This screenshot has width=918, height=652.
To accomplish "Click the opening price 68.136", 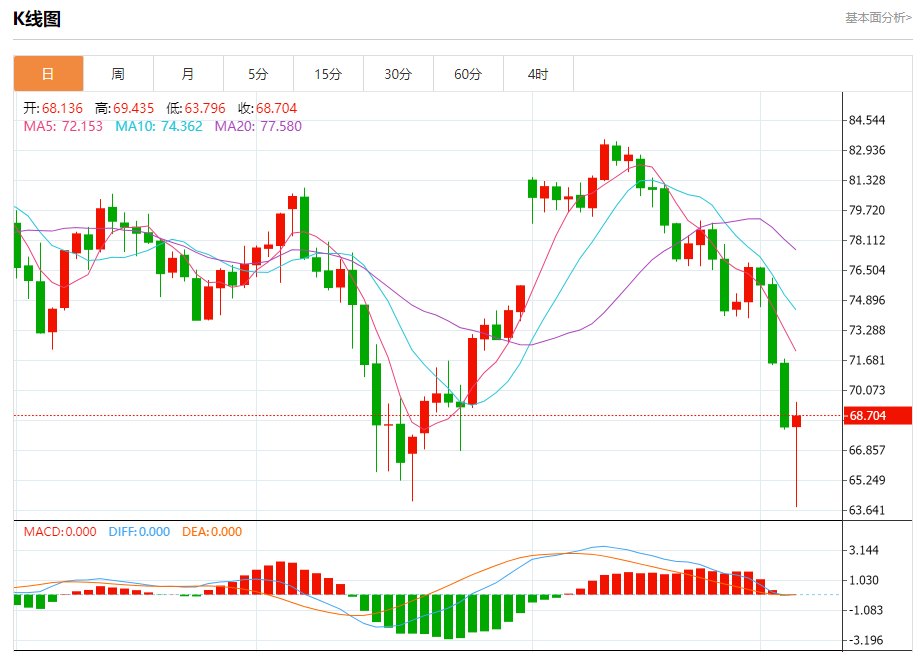I will click(62, 108).
